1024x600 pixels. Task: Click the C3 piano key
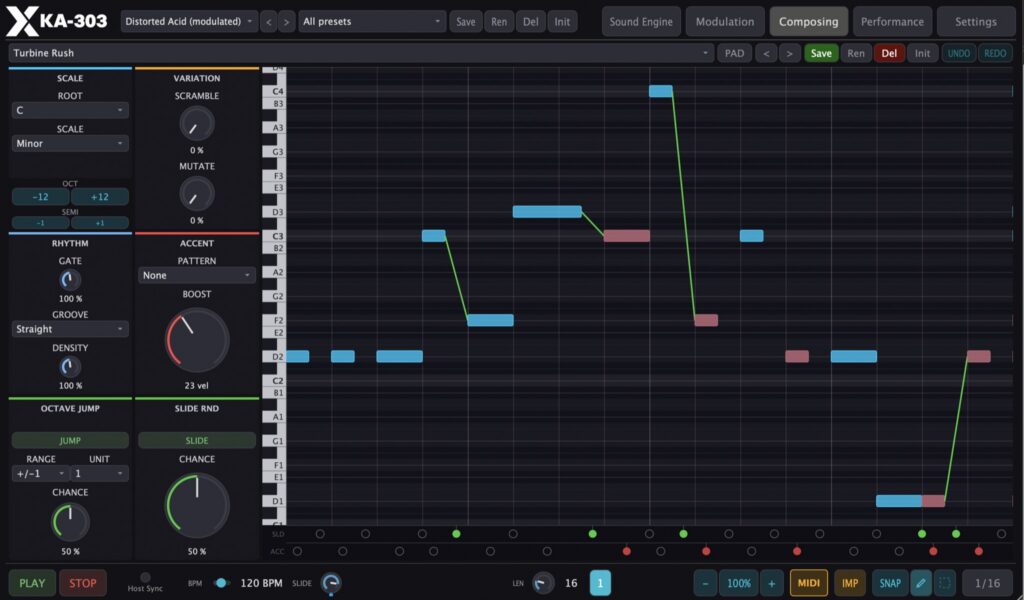274,236
